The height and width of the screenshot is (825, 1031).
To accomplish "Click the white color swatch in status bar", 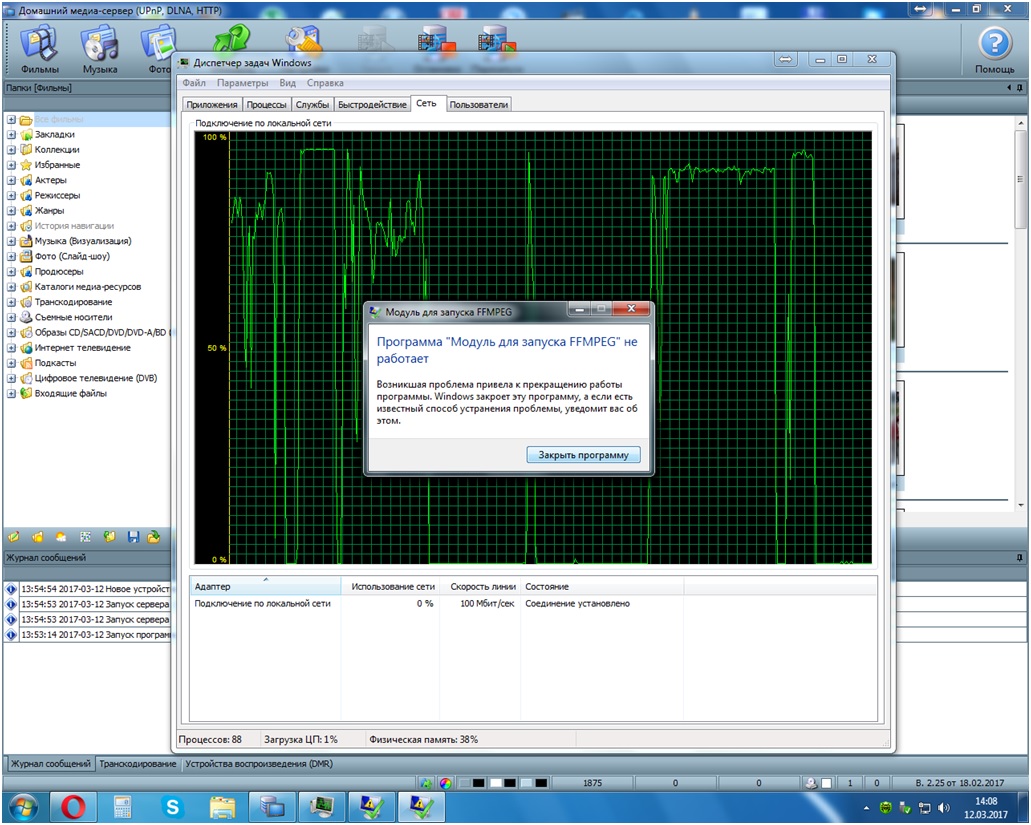I will pyautogui.click(x=496, y=783).
